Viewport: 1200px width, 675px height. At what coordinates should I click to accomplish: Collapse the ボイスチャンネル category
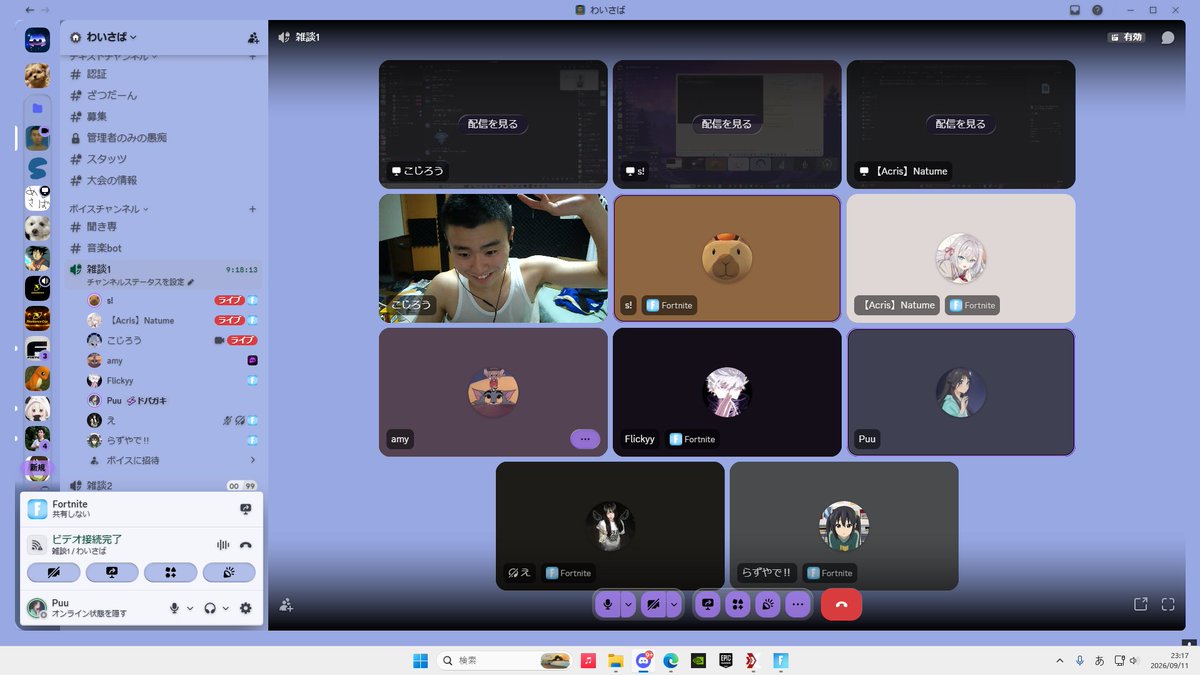click(x=108, y=209)
